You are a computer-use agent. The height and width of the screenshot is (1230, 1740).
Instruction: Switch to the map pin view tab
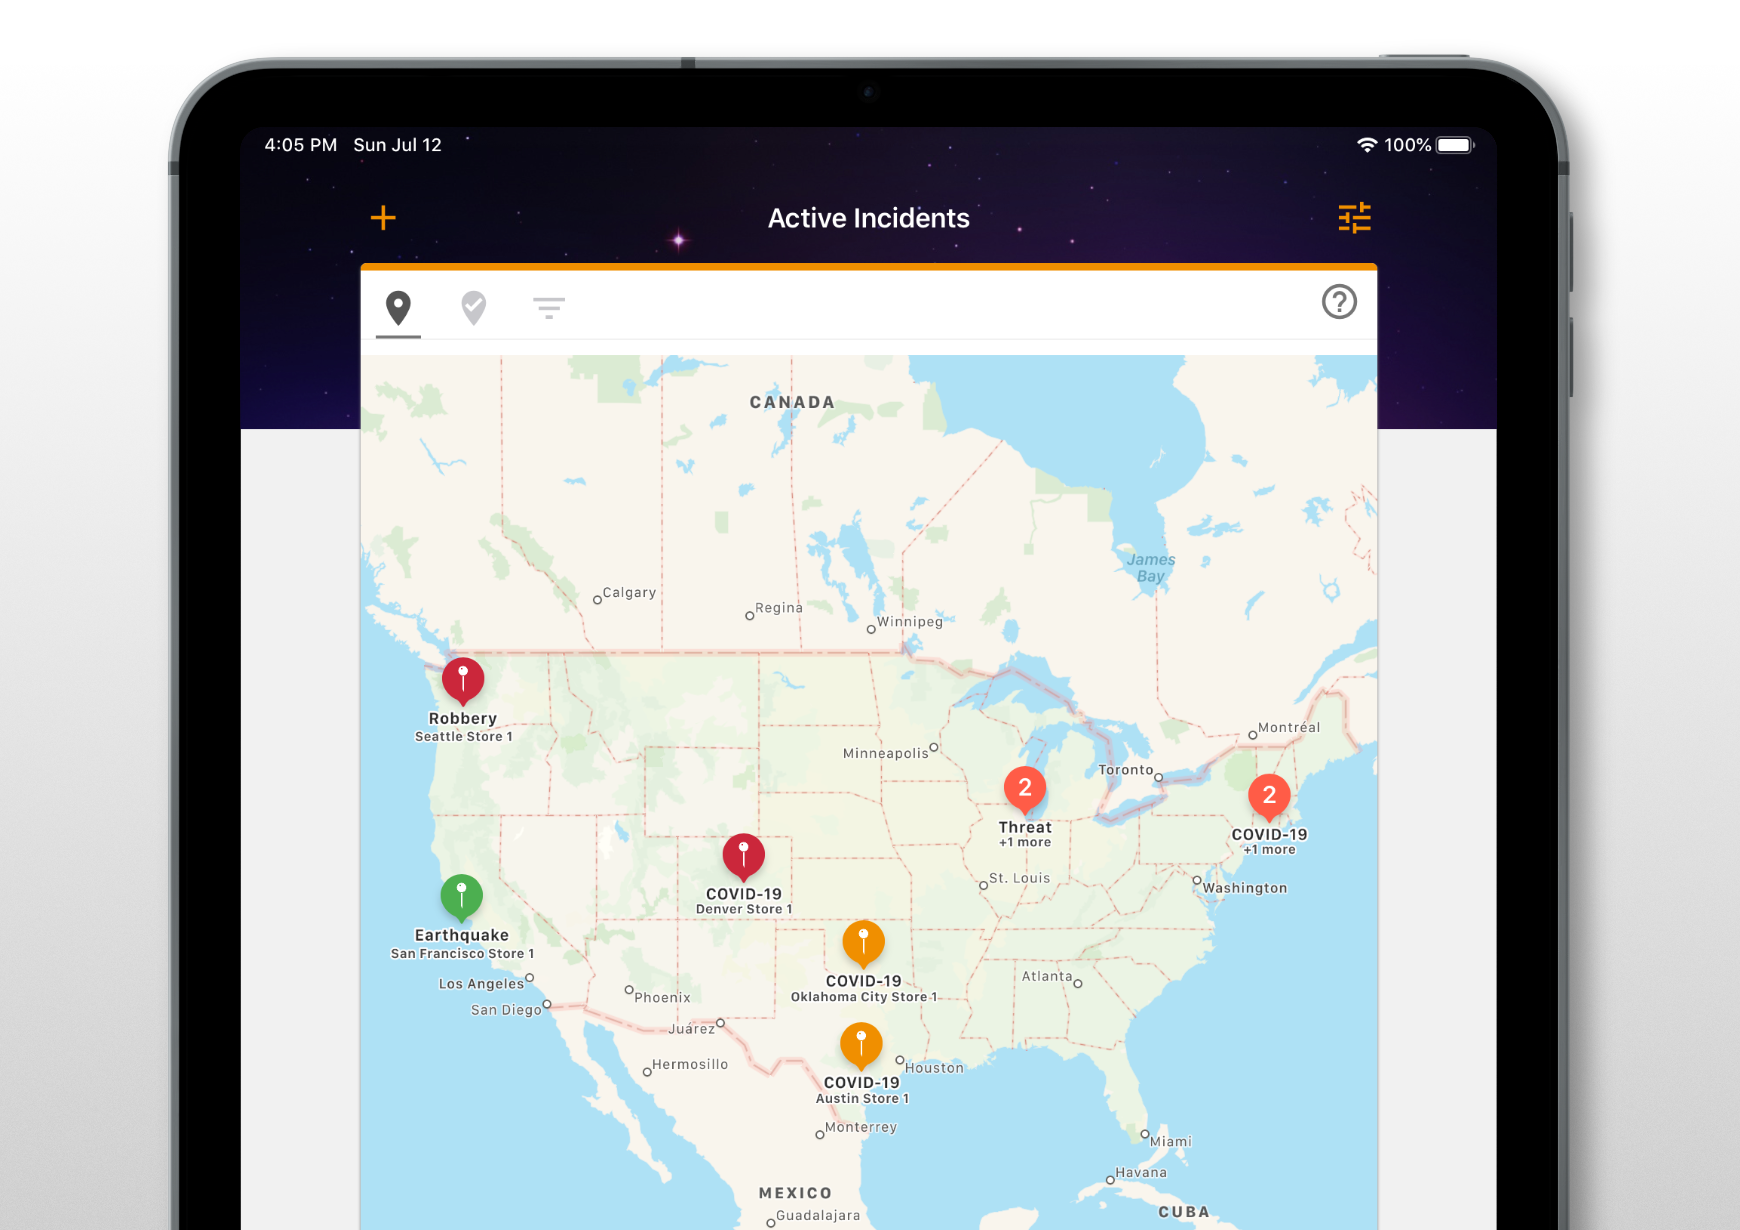pyautogui.click(x=398, y=308)
